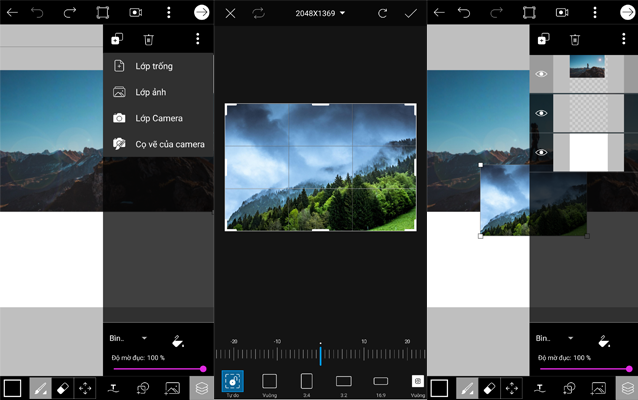This screenshot has height=400, width=638.
Task: Cancel cropping with the X icon
Action: point(231,13)
